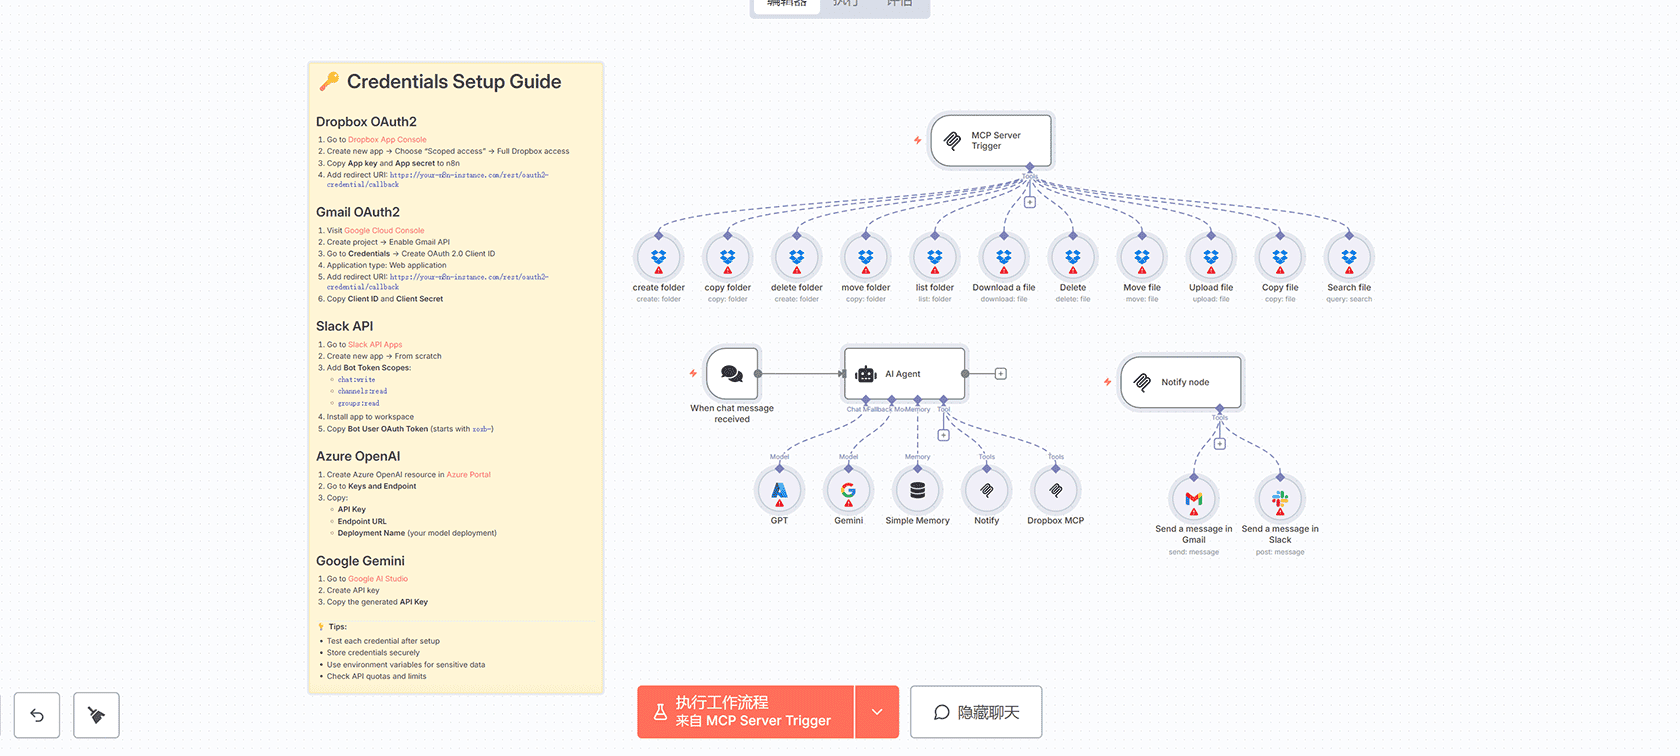The width and height of the screenshot is (1680, 756).
Task: Open dropdown arrow beside execute workflow button
Action: pos(877,712)
